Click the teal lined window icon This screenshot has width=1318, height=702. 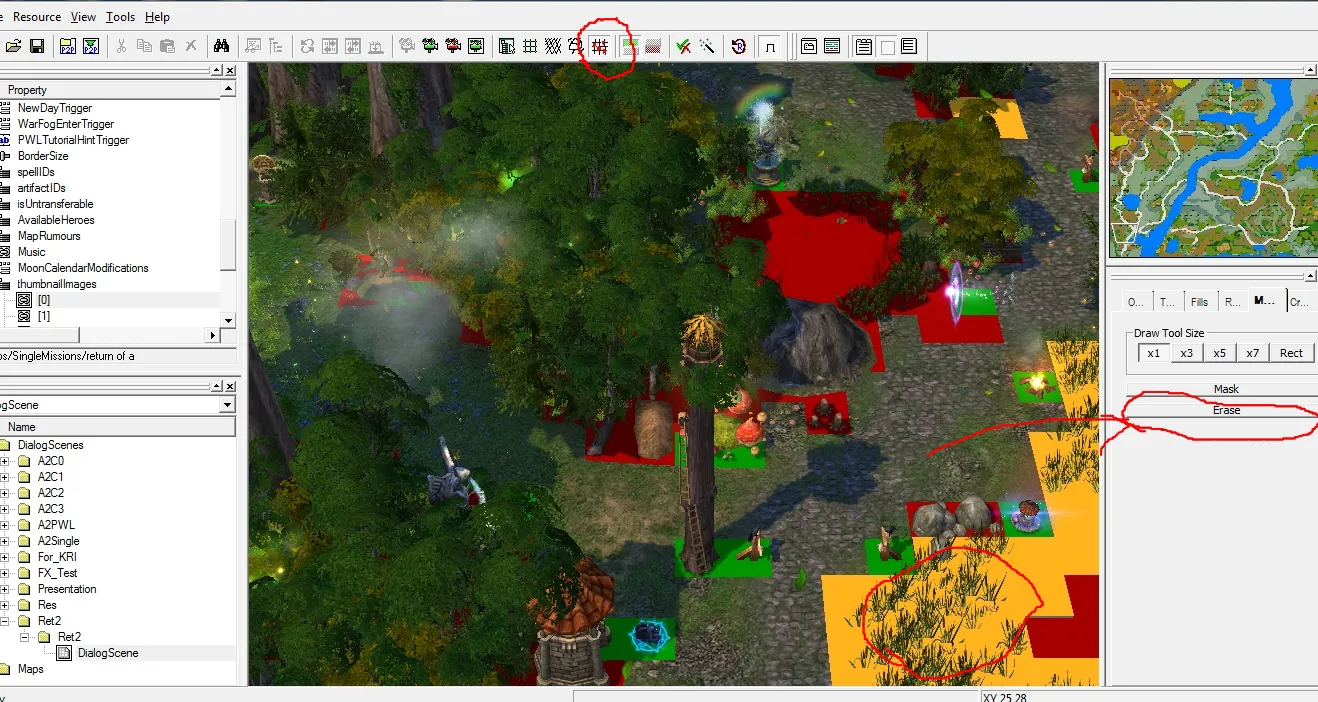[832, 46]
